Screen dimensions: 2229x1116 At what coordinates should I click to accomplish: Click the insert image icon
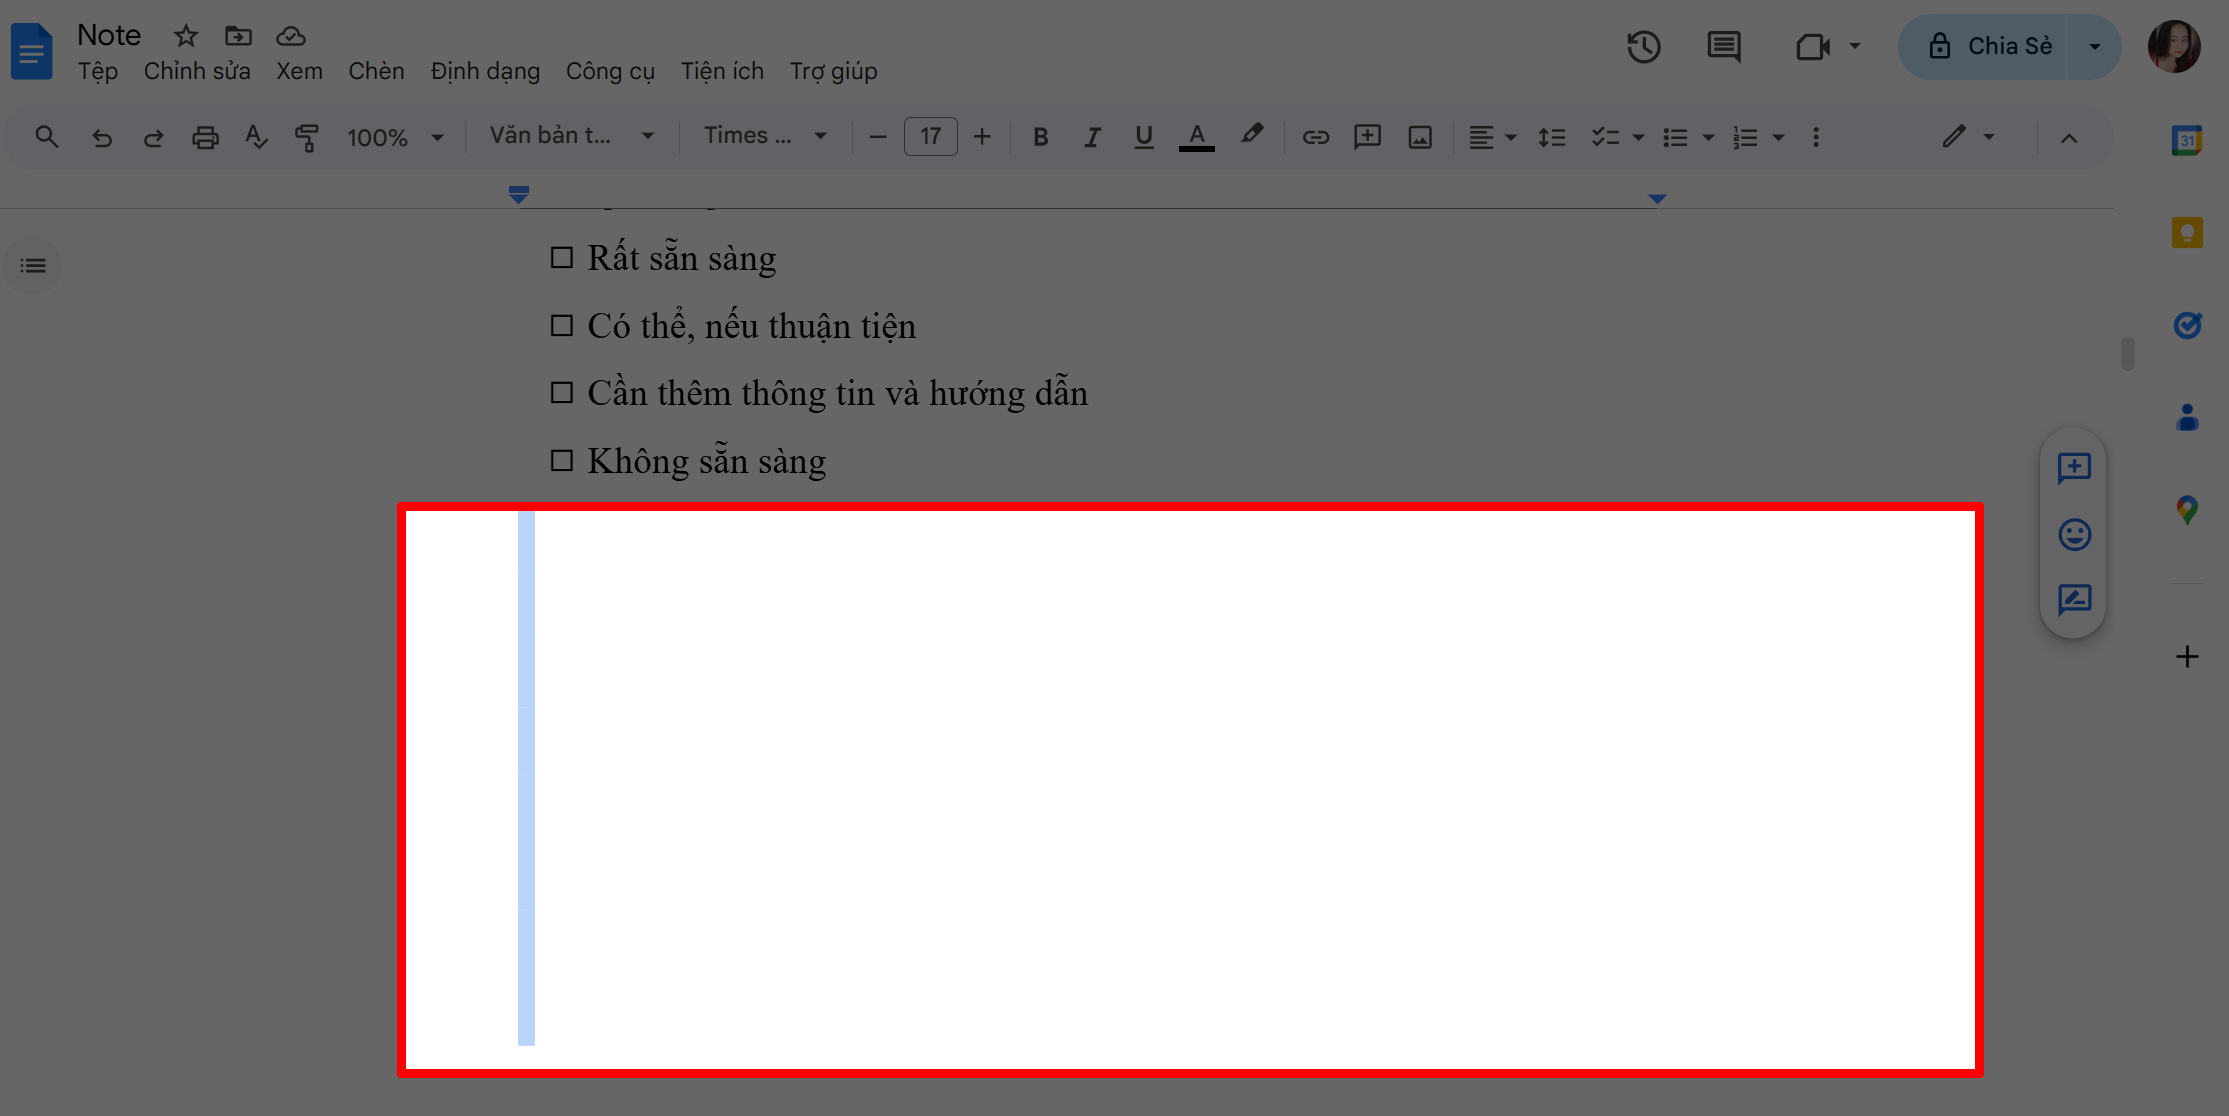coord(1419,137)
